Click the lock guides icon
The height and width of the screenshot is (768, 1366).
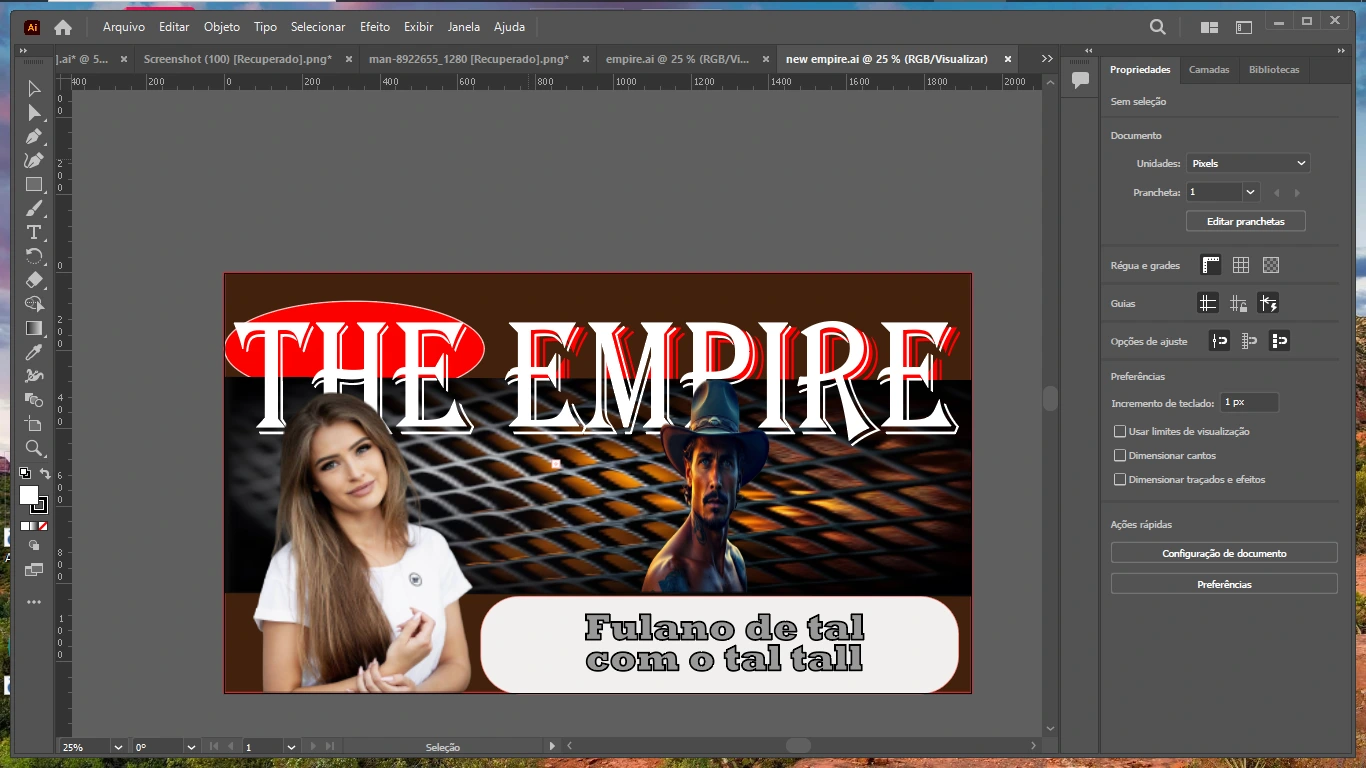pos(1238,303)
